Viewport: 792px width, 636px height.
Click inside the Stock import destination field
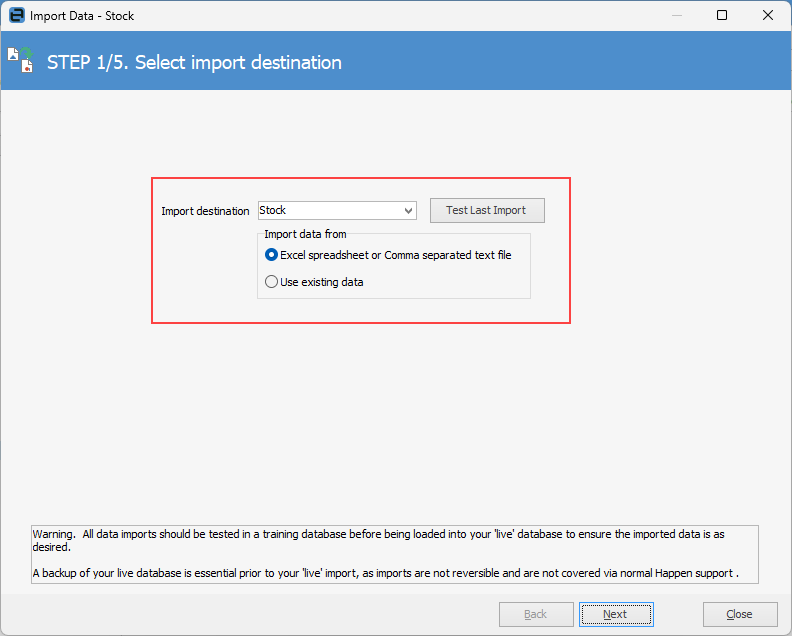(x=330, y=211)
